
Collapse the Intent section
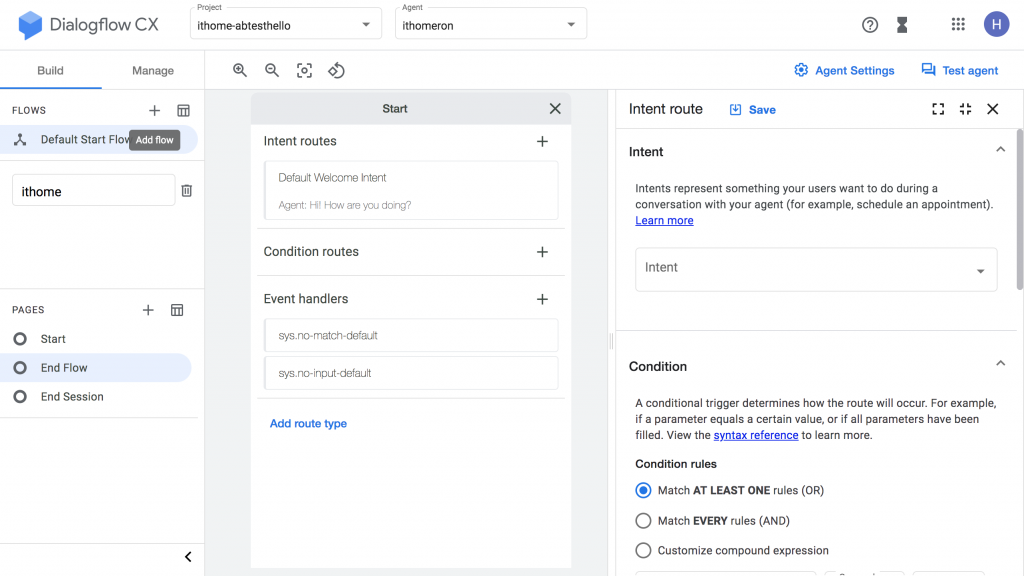click(x=1000, y=150)
